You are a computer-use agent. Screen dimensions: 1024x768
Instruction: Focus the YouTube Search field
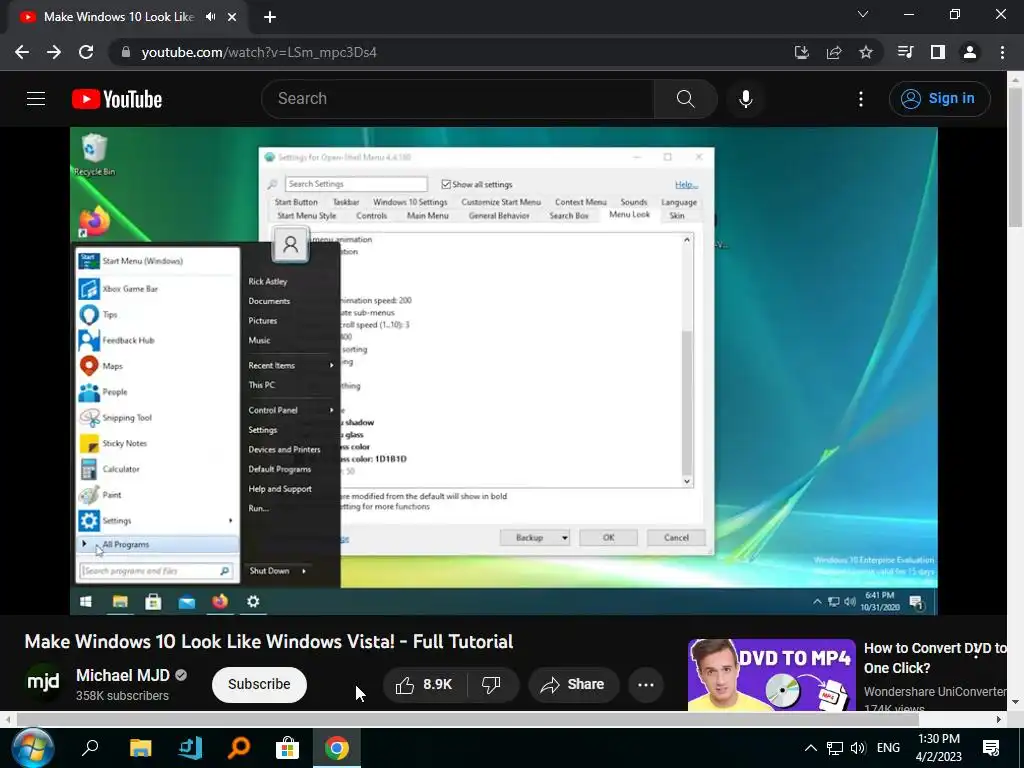click(x=457, y=99)
